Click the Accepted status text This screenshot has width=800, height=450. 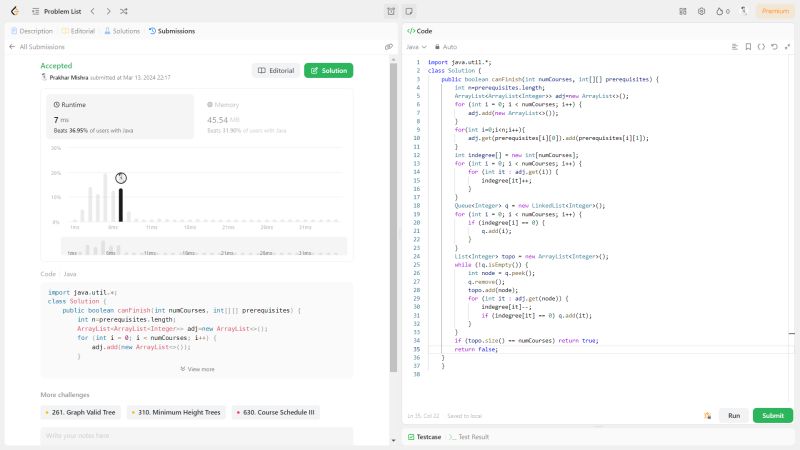56,66
